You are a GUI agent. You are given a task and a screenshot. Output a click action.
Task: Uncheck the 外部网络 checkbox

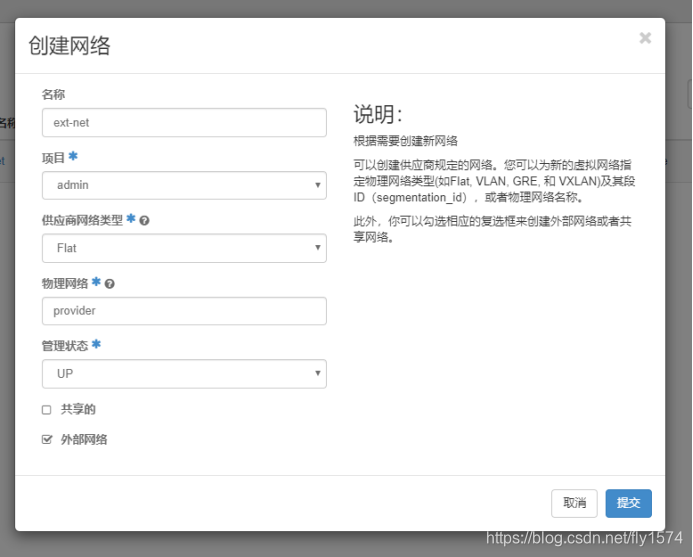pos(46,439)
